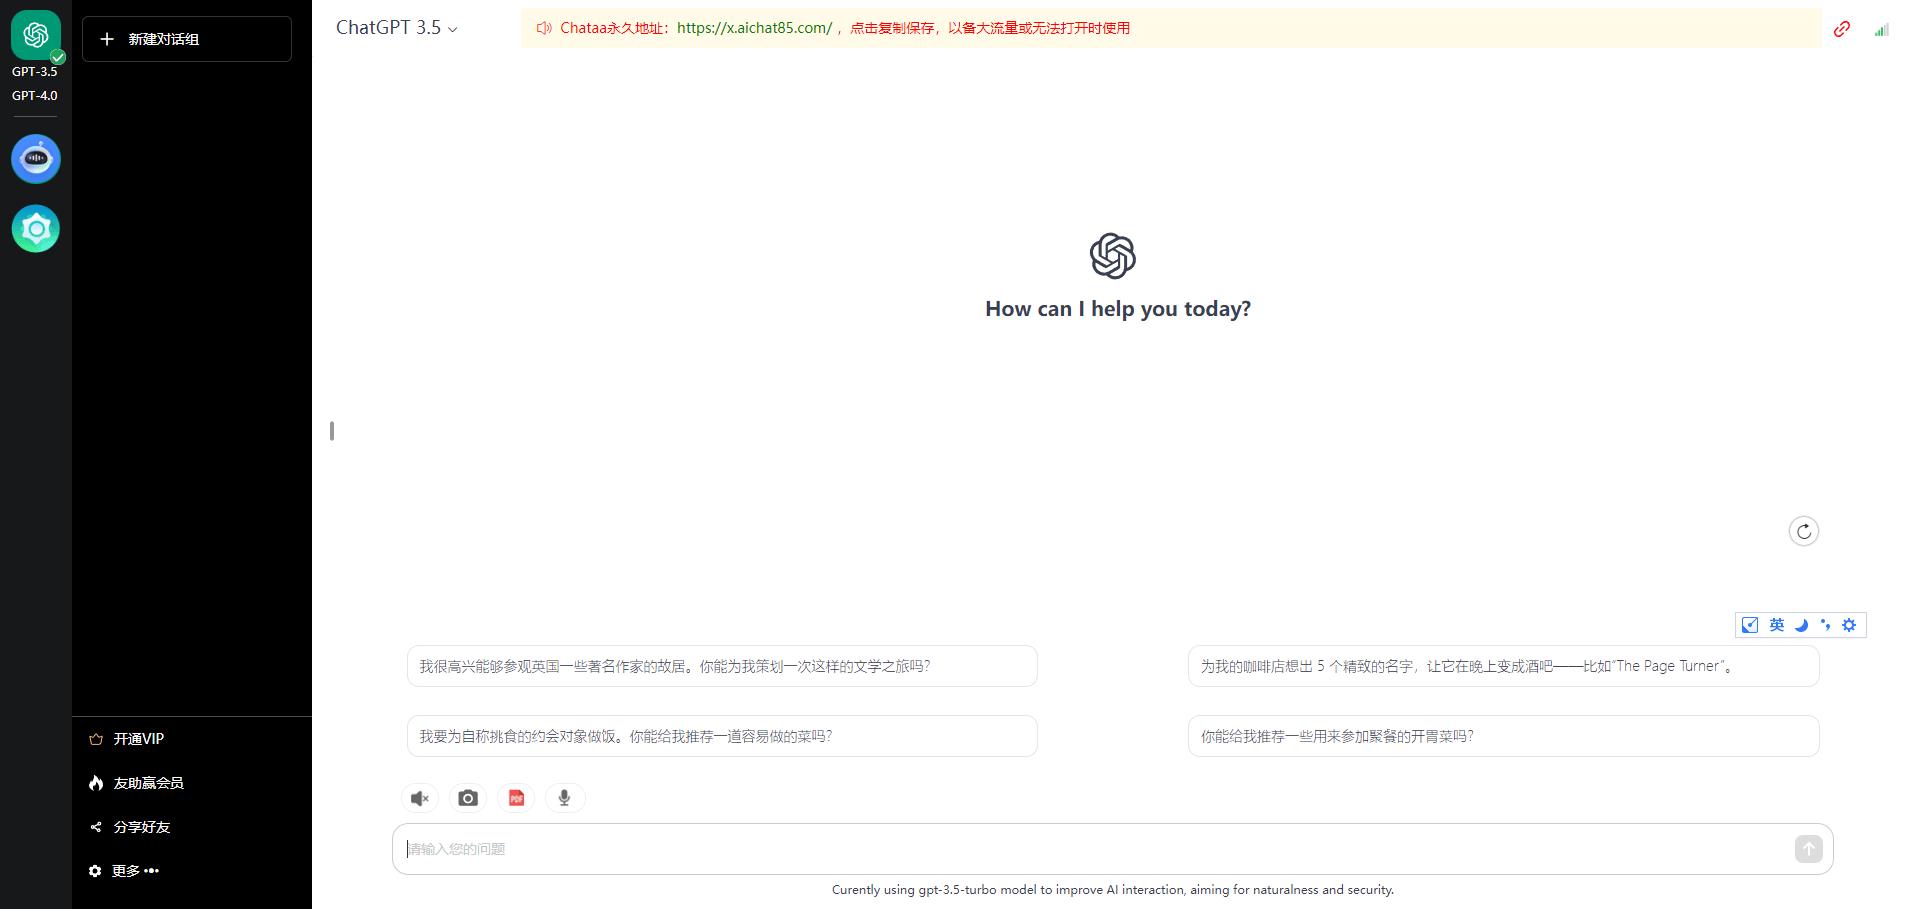The height and width of the screenshot is (909, 1914).
Task: Click the send arrow button in input box
Action: 1808,849
